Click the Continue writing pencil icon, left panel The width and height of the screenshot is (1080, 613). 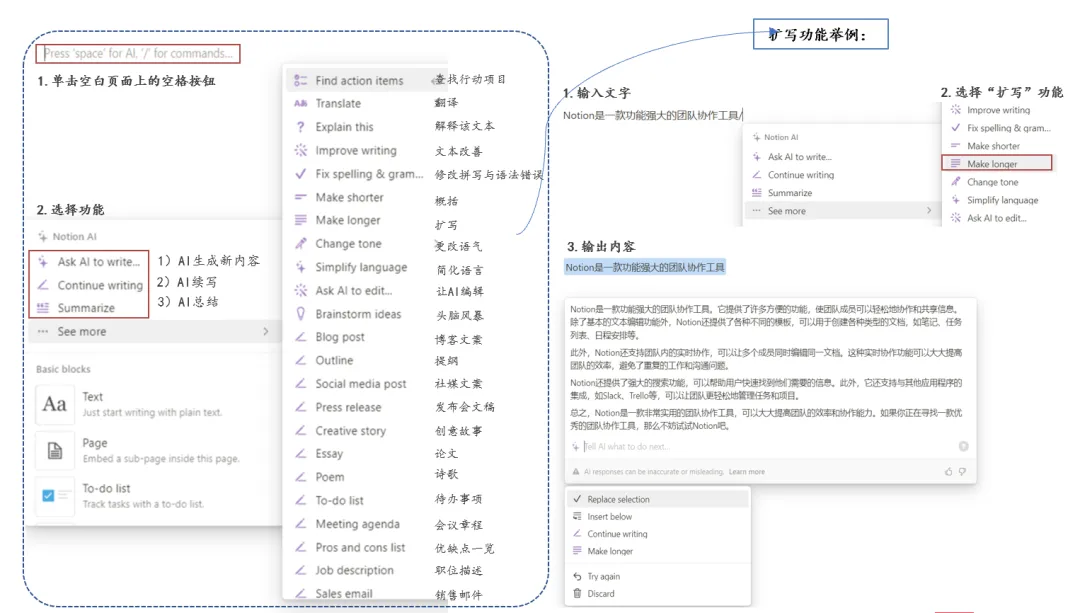[43, 284]
